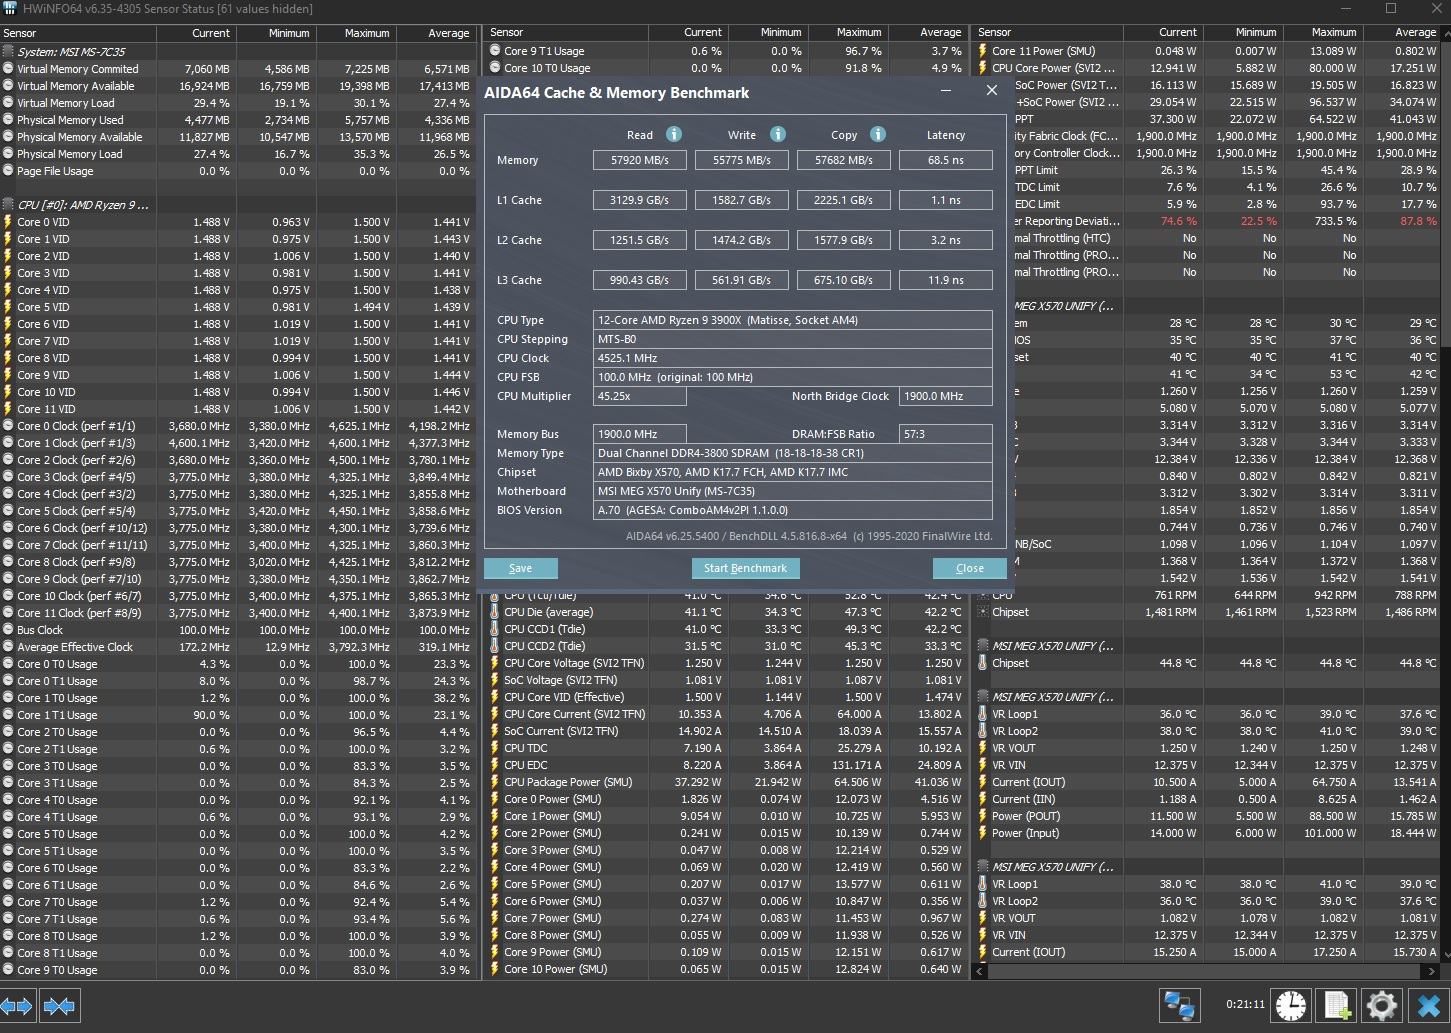The image size is (1451, 1033).
Task: Select the Physical Memory Load row
Action: (238, 154)
